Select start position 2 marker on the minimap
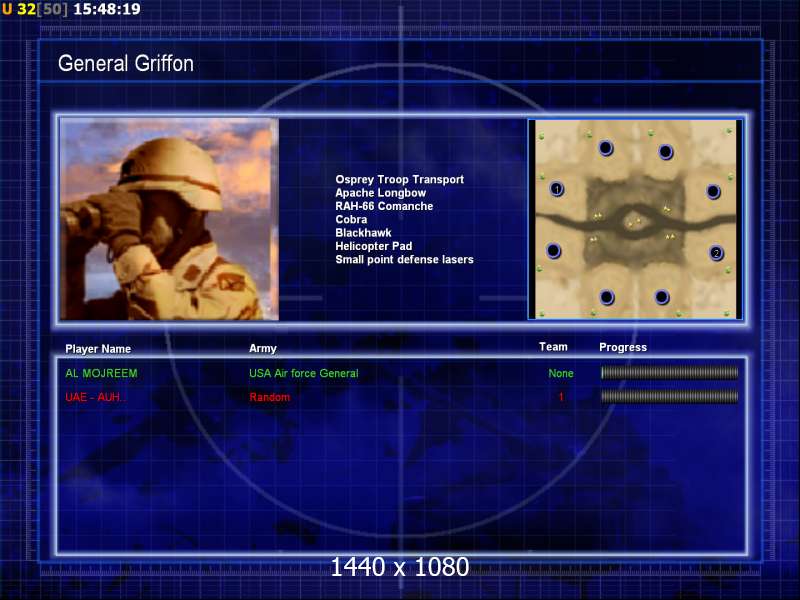The image size is (800, 600). pos(716,253)
